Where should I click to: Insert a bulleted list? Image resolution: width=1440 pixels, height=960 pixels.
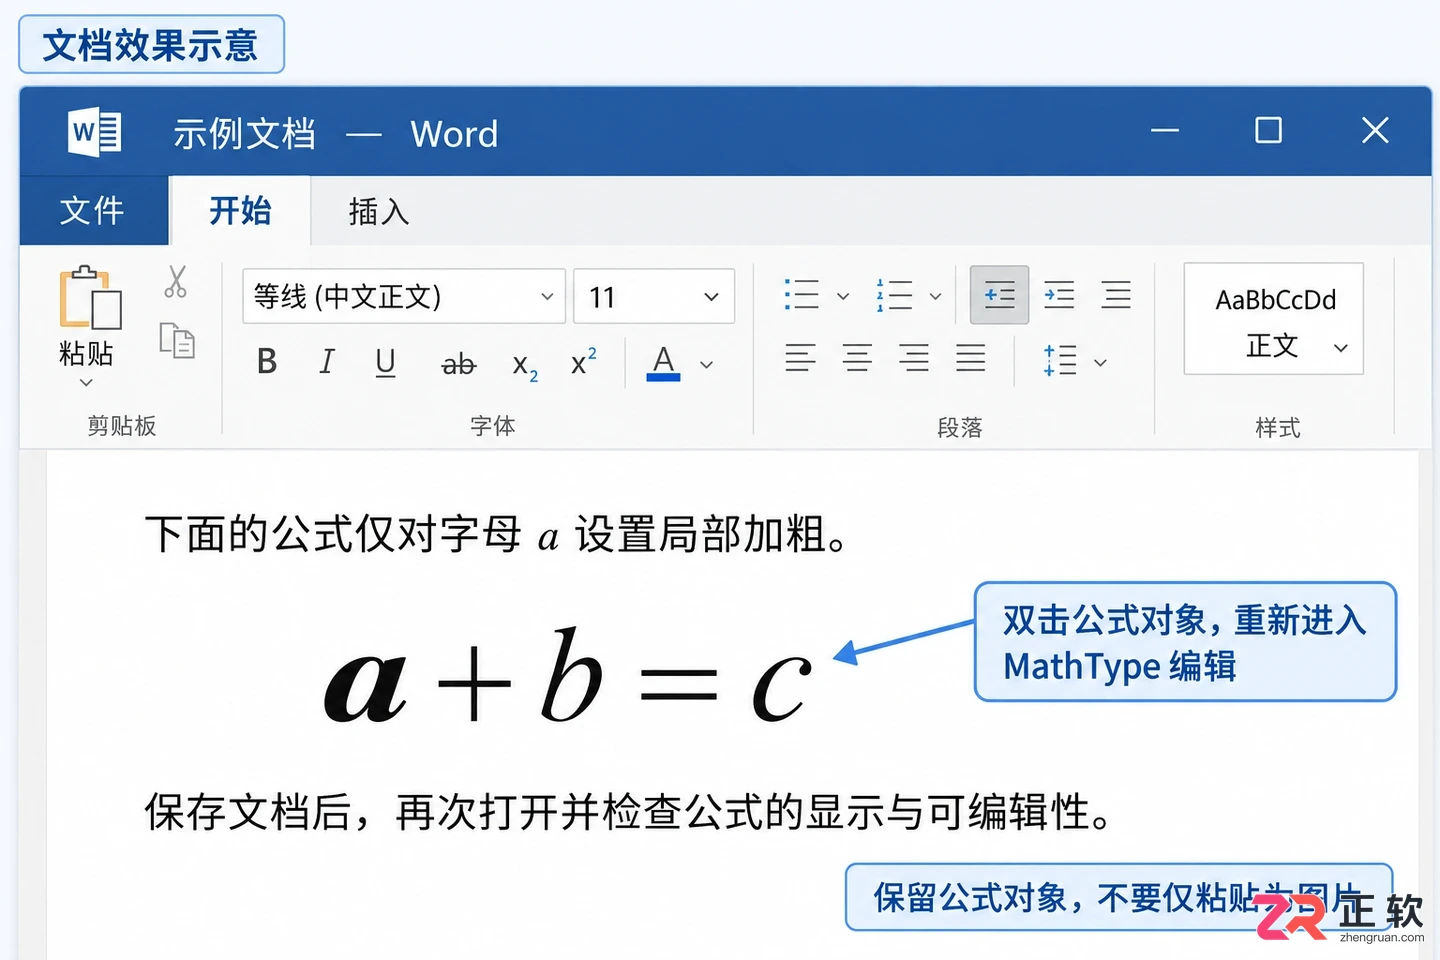(802, 295)
